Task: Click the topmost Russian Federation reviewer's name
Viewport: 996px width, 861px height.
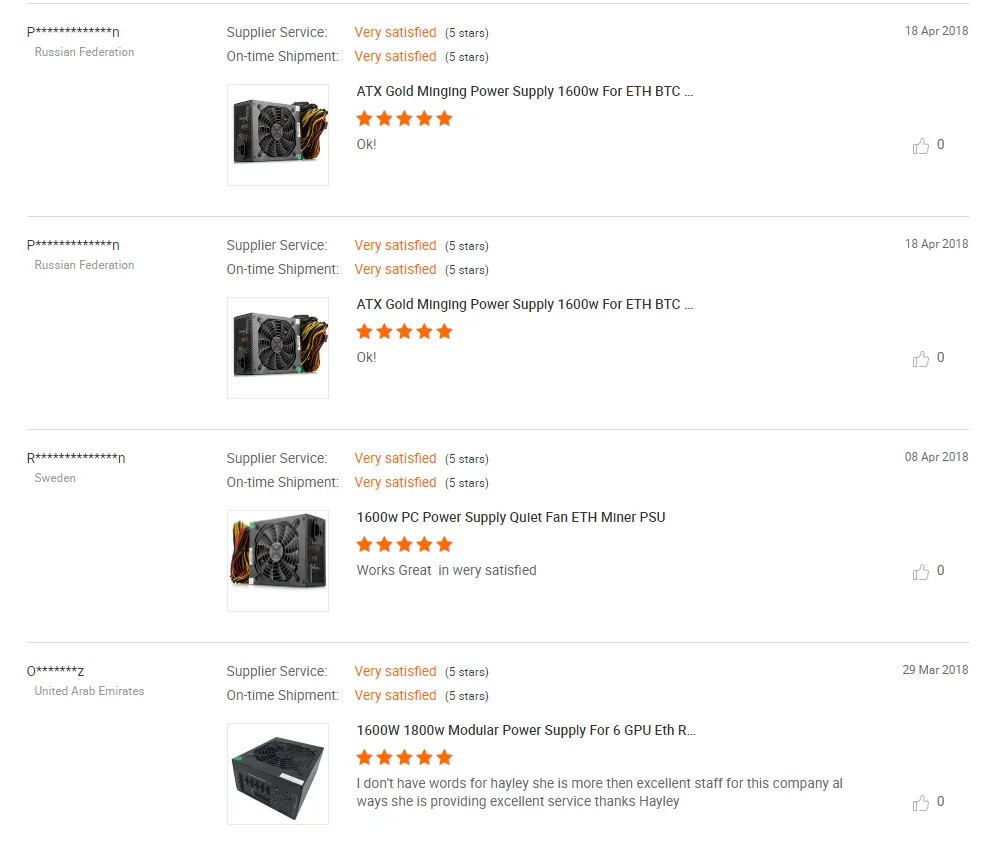Action: [73, 32]
